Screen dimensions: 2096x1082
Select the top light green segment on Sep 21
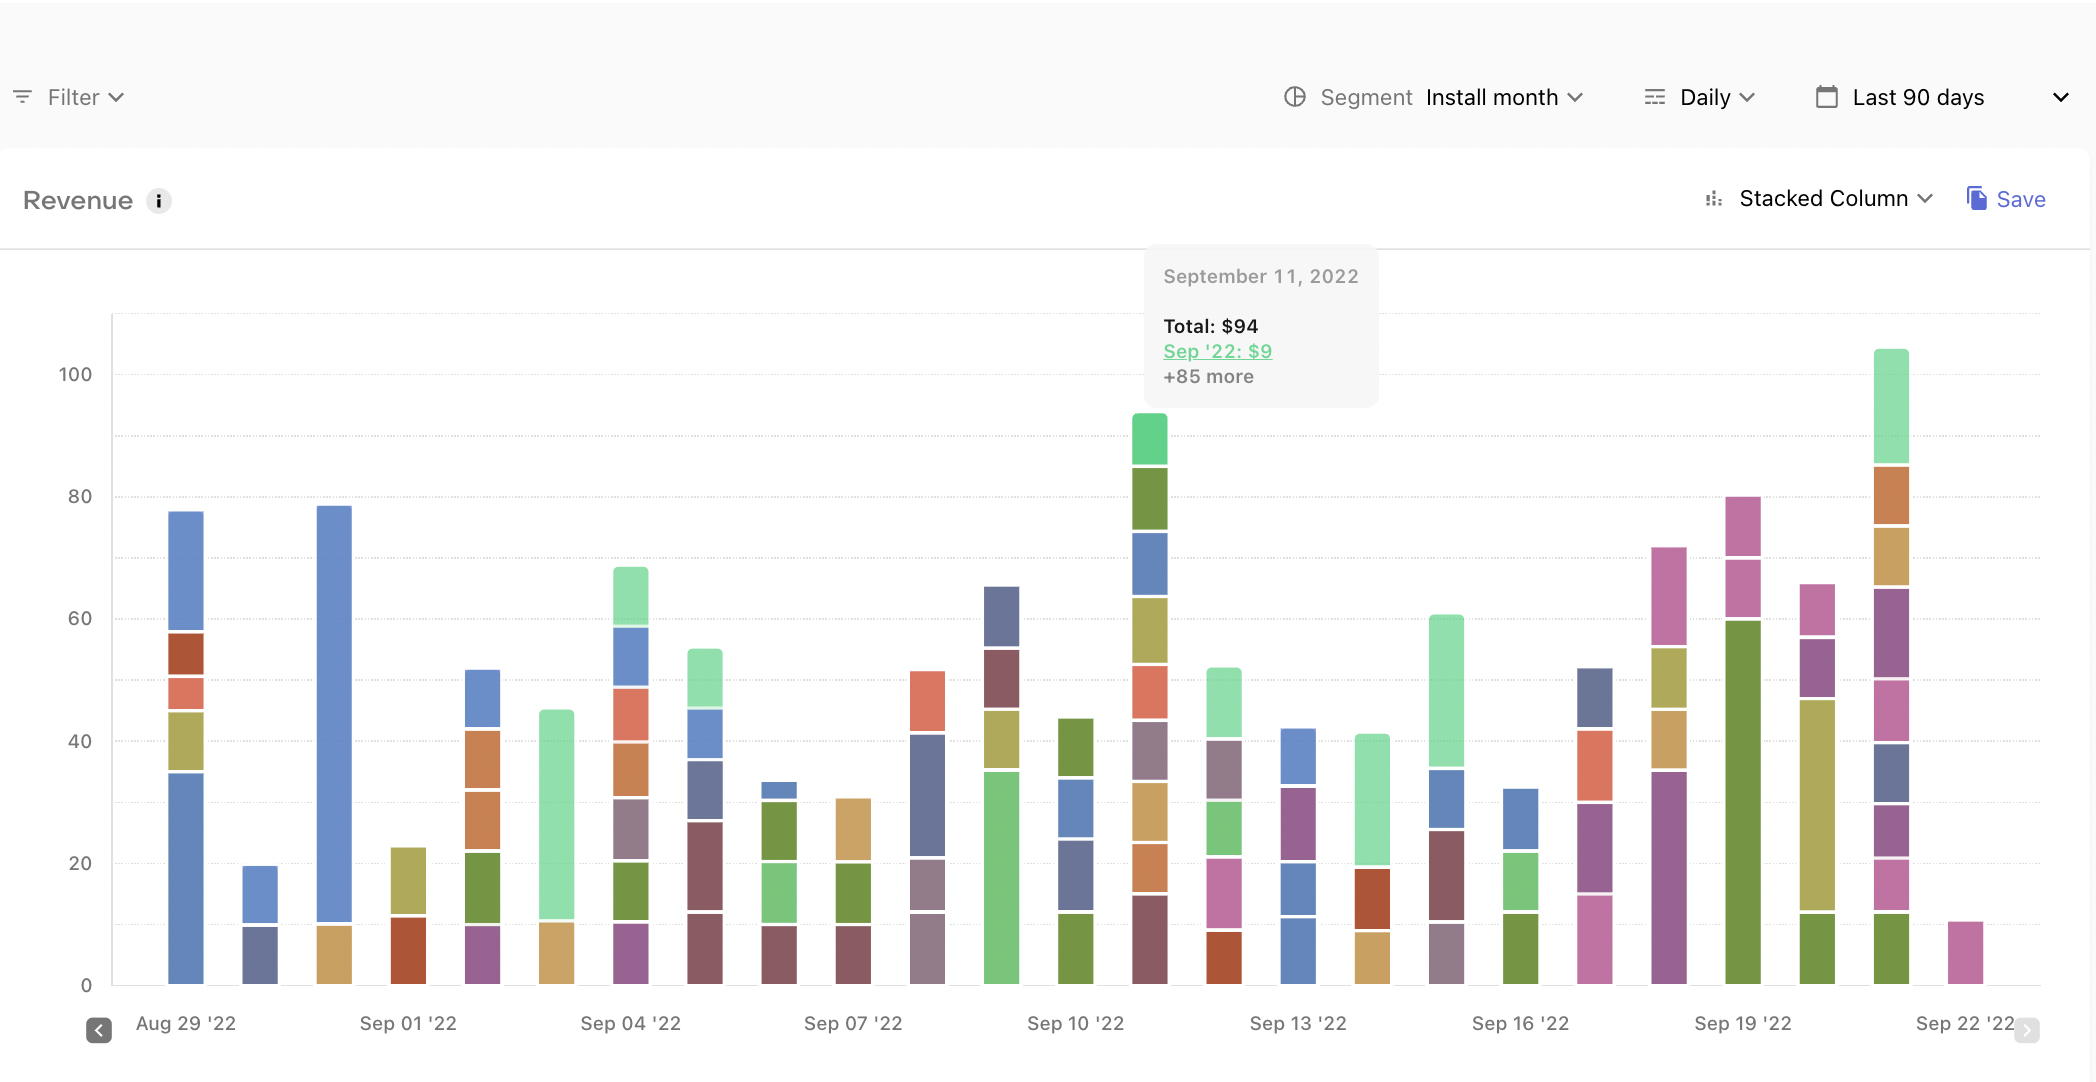[x=1891, y=406]
